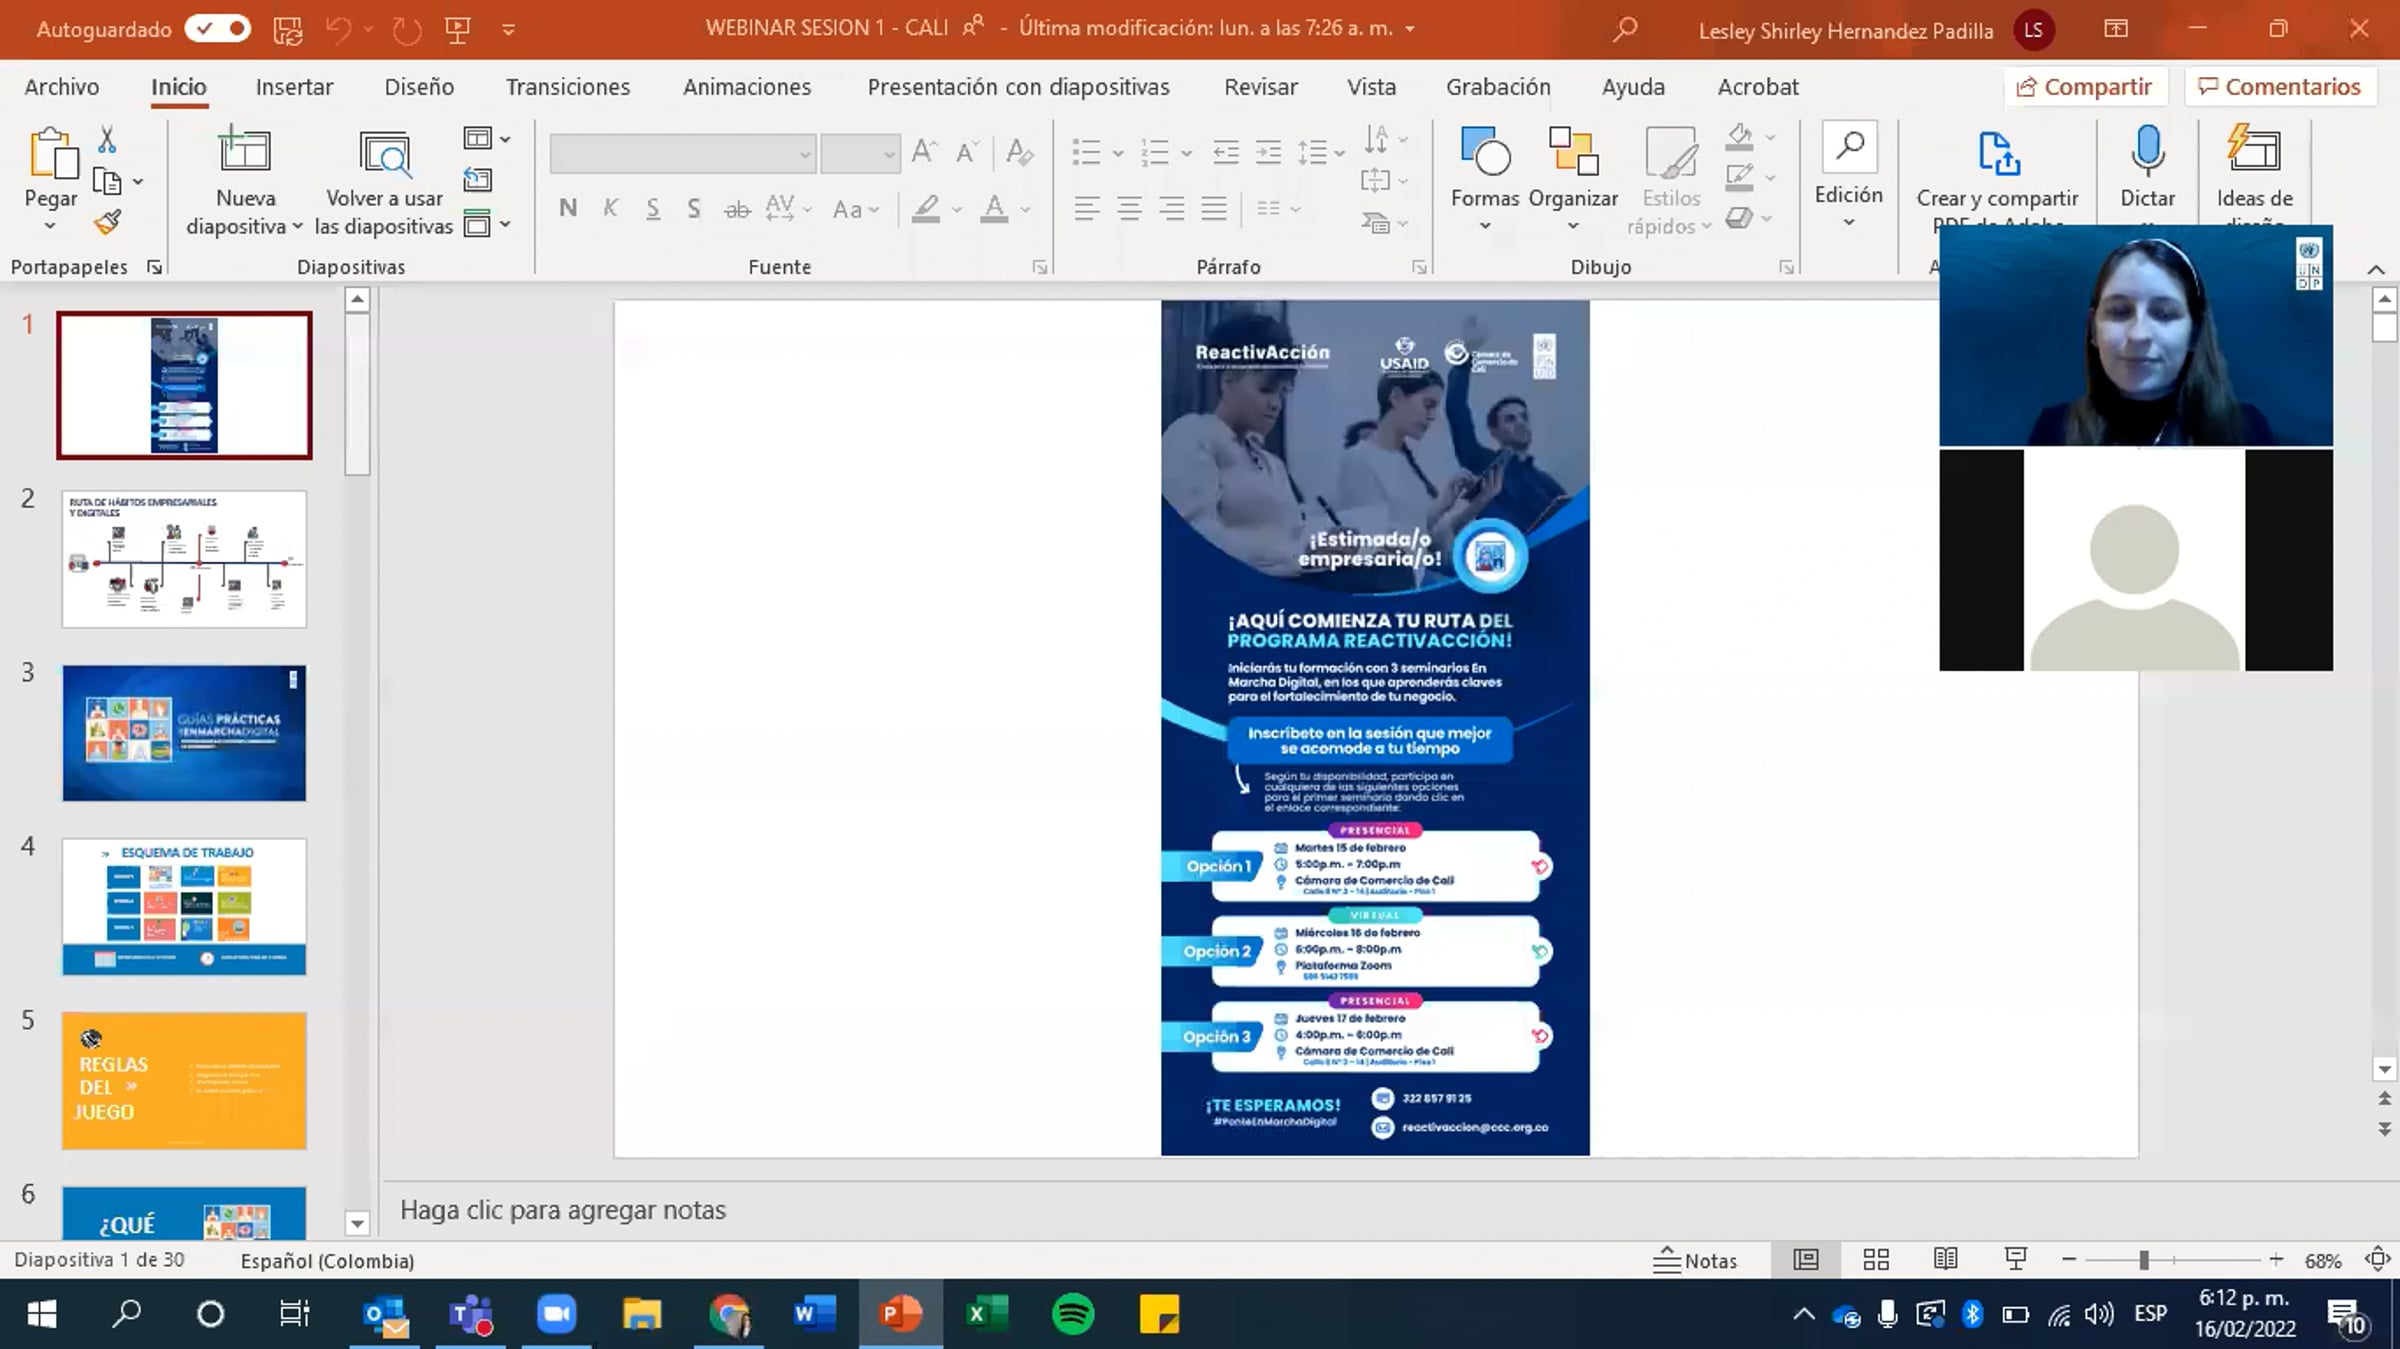The image size is (2400, 1349).
Task: Click the Undo arrow icon
Action: (x=338, y=30)
